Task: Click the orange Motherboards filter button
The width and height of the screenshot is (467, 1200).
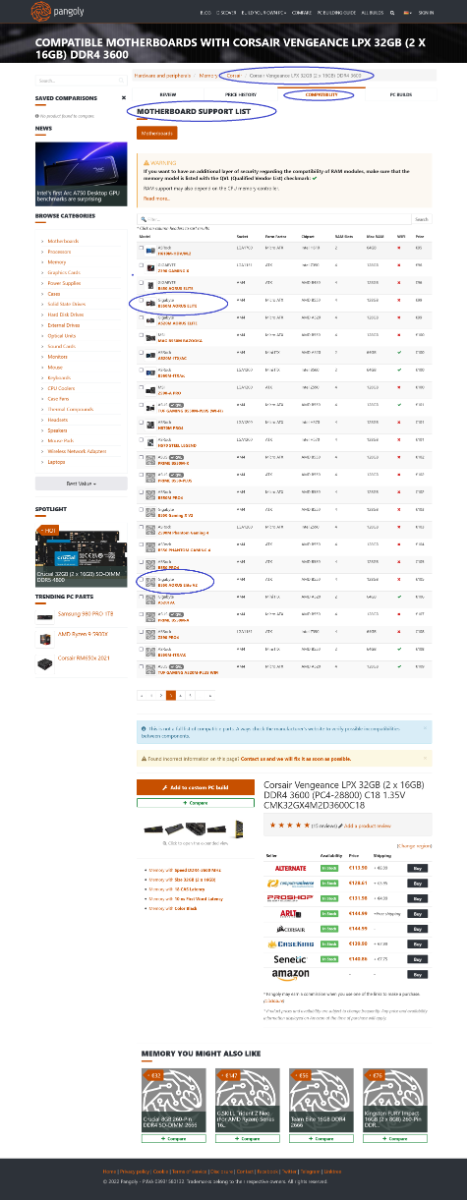Action: [x=156, y=132]
